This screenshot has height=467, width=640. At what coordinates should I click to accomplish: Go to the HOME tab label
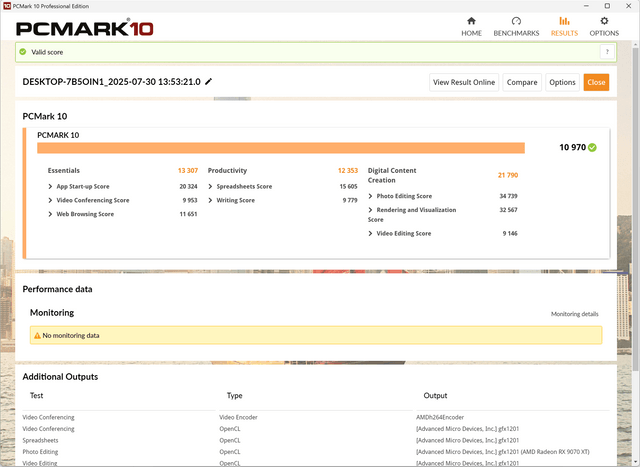point(471,33)
